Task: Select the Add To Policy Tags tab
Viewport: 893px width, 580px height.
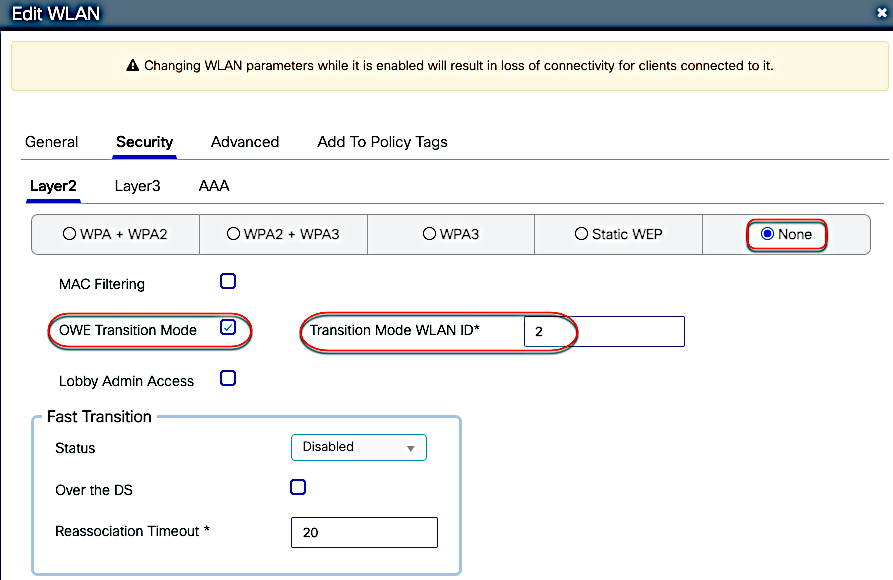Action: 381,142
